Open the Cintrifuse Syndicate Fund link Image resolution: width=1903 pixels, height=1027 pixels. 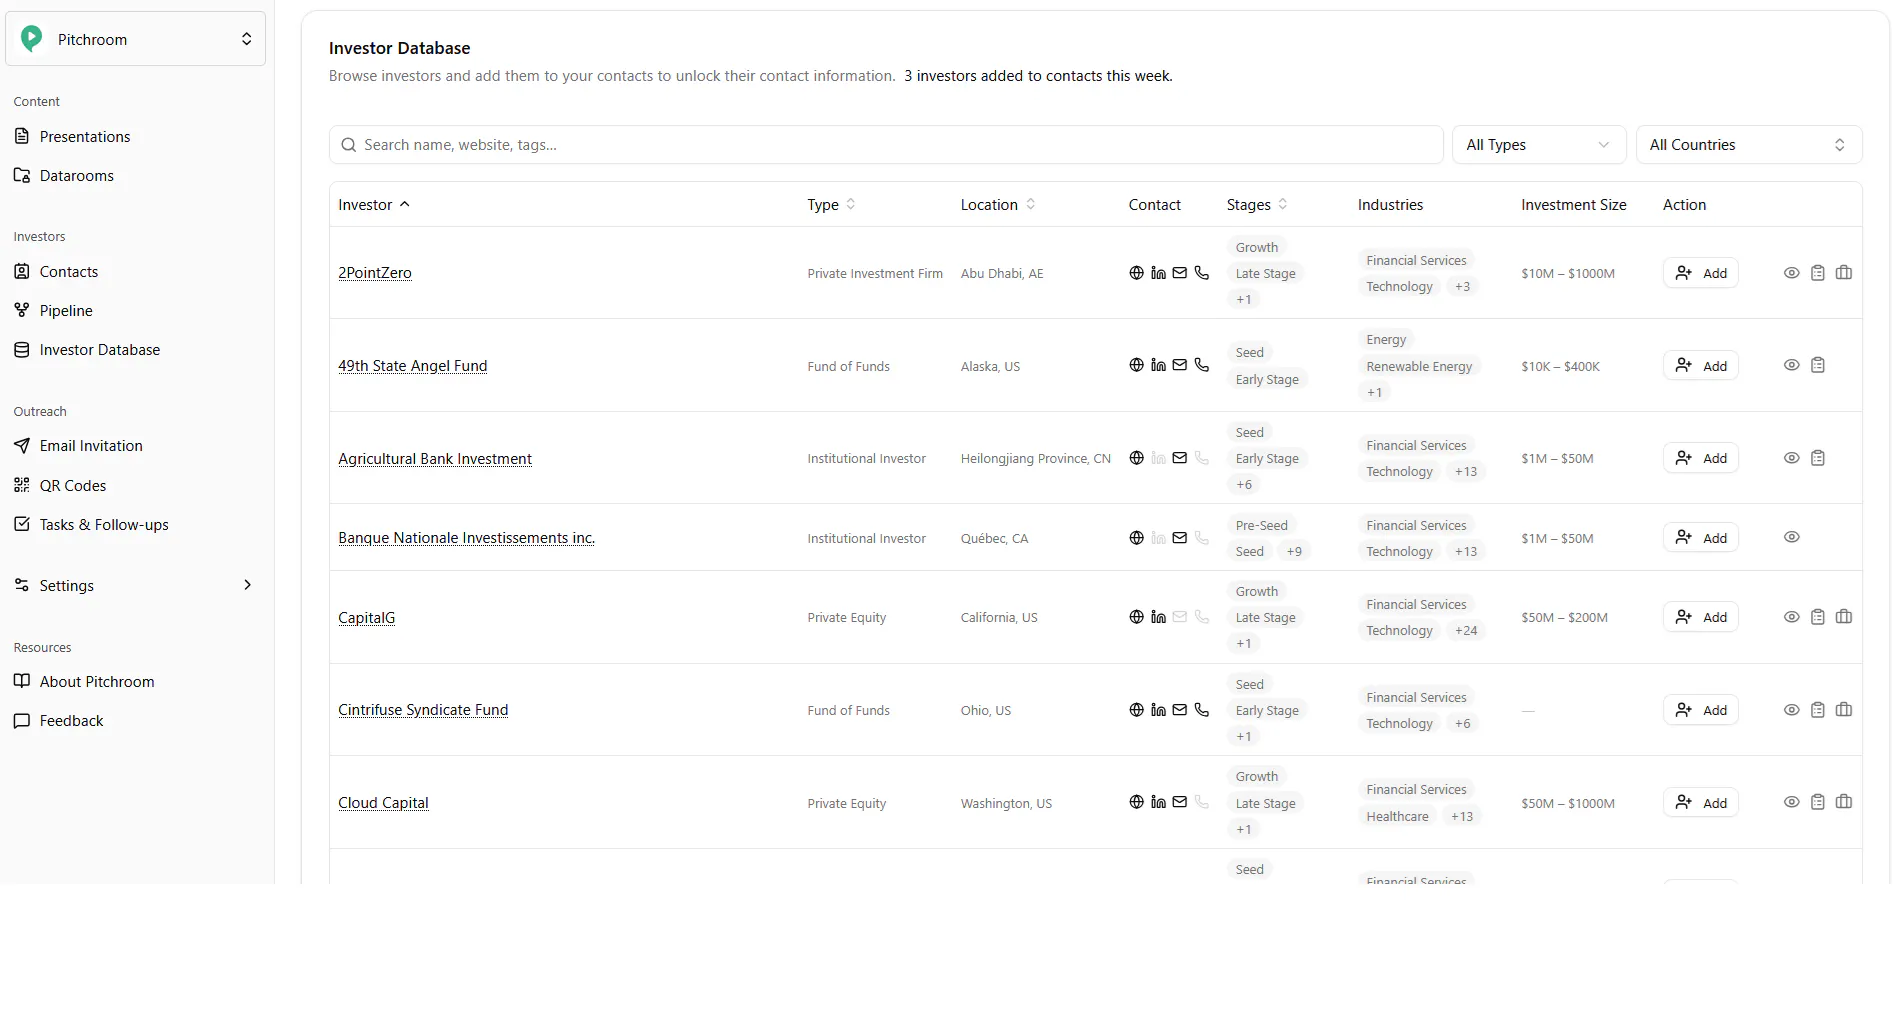pos(423,710)
